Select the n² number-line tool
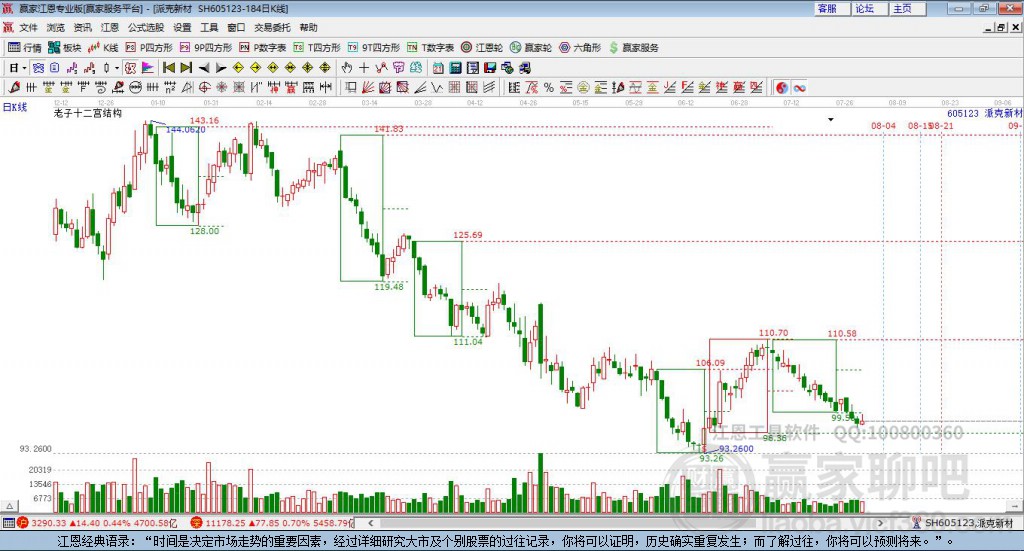The width and height of the screenshot is (1024, 551). pos(170,87)
